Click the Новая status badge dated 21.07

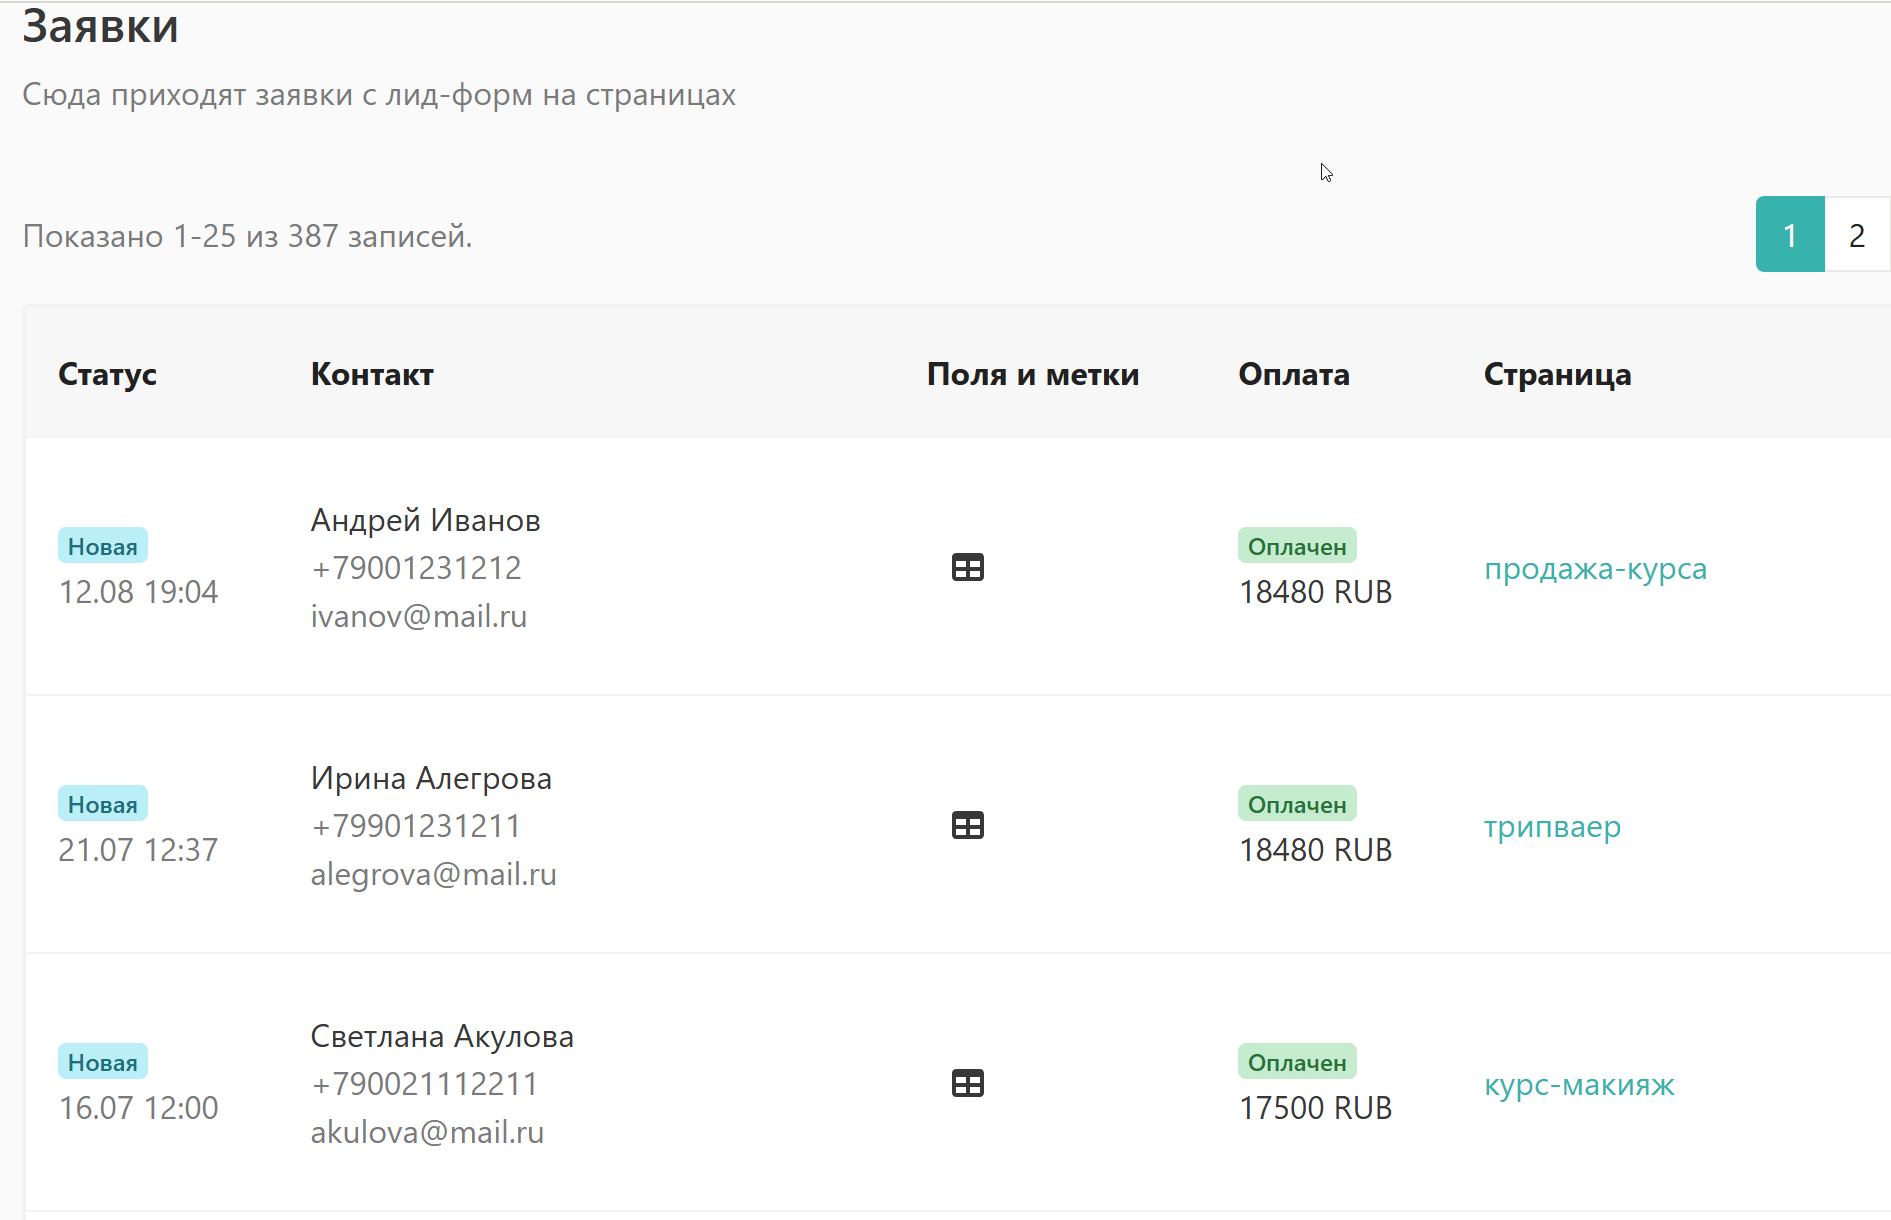(x=102, y=804)
